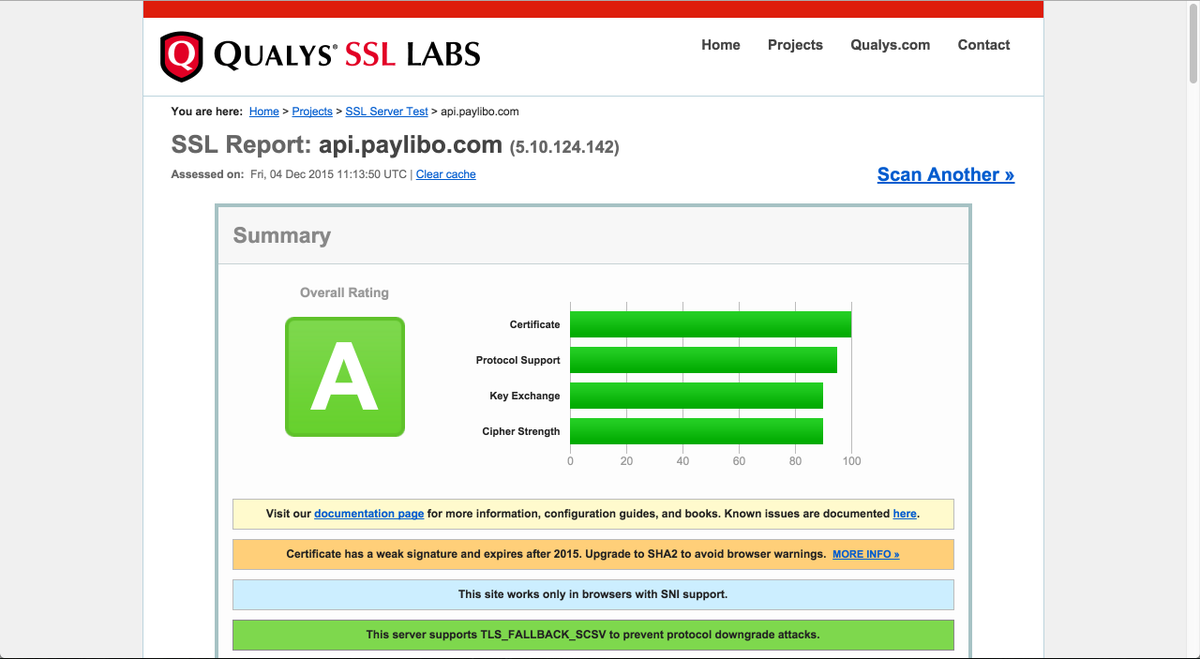The width and height of the screenshot is (1200, 659).
Task: Click the Summary section heading
Action: (x=282, y=236)
